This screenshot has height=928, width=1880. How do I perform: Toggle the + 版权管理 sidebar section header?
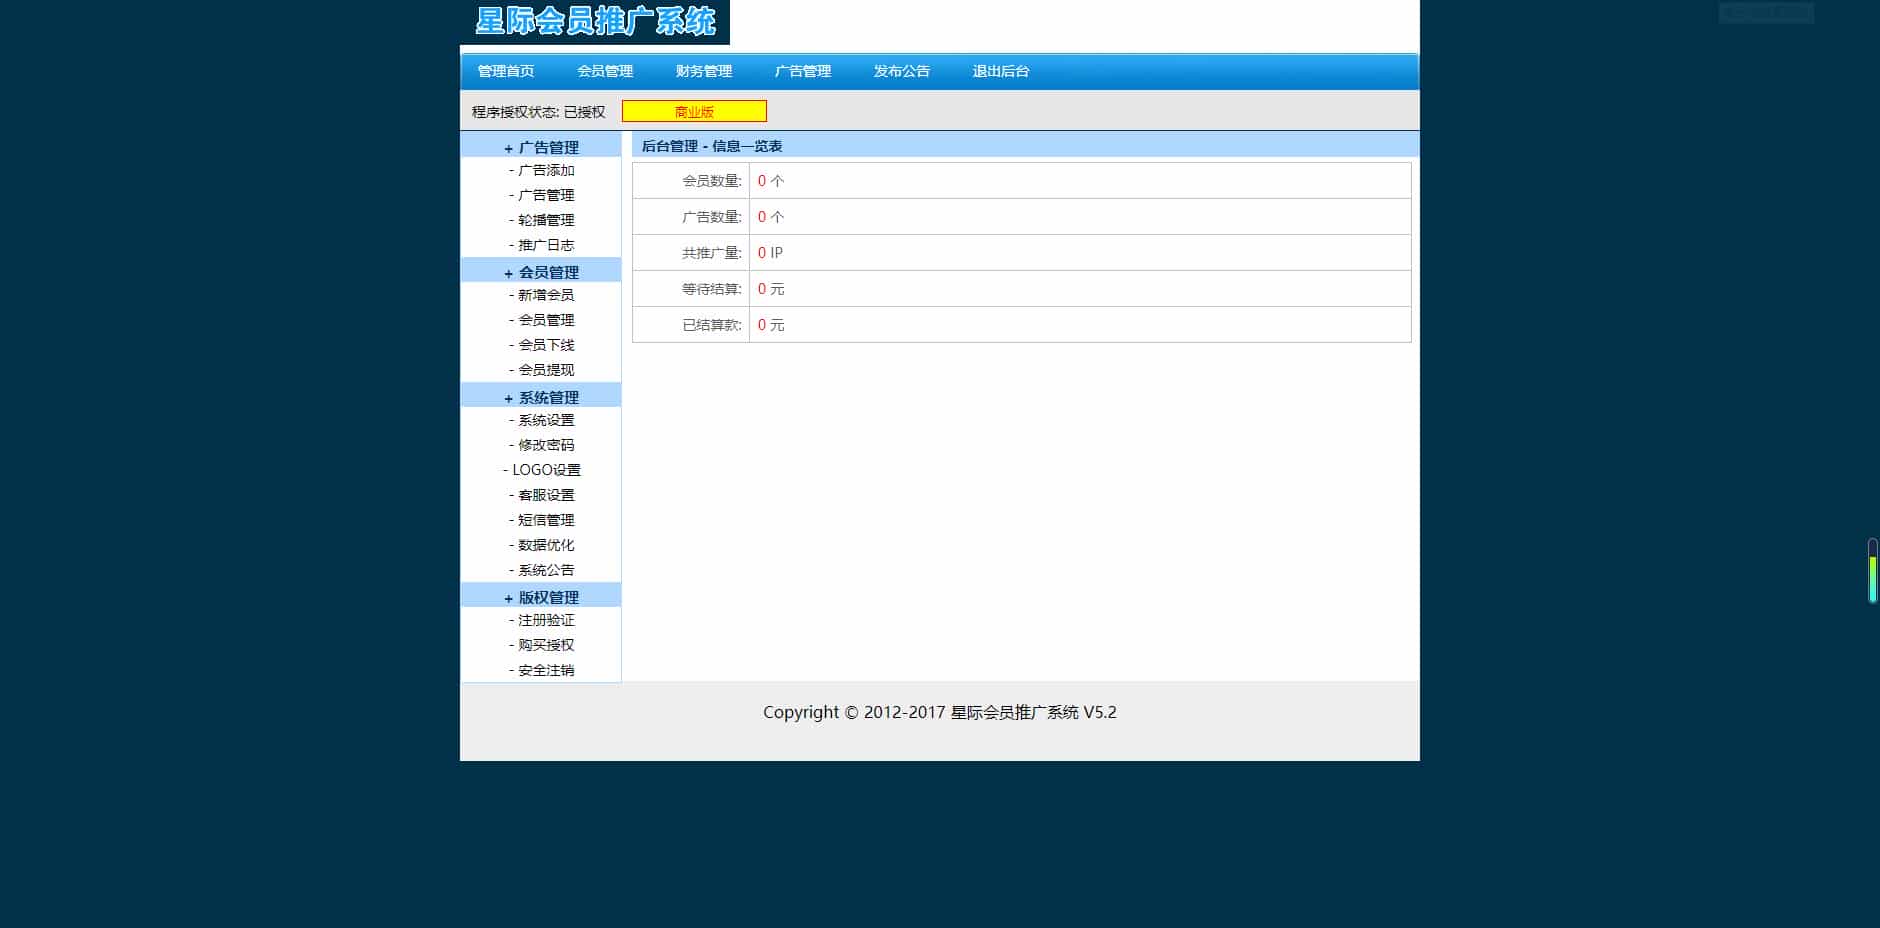click(541, 597)
